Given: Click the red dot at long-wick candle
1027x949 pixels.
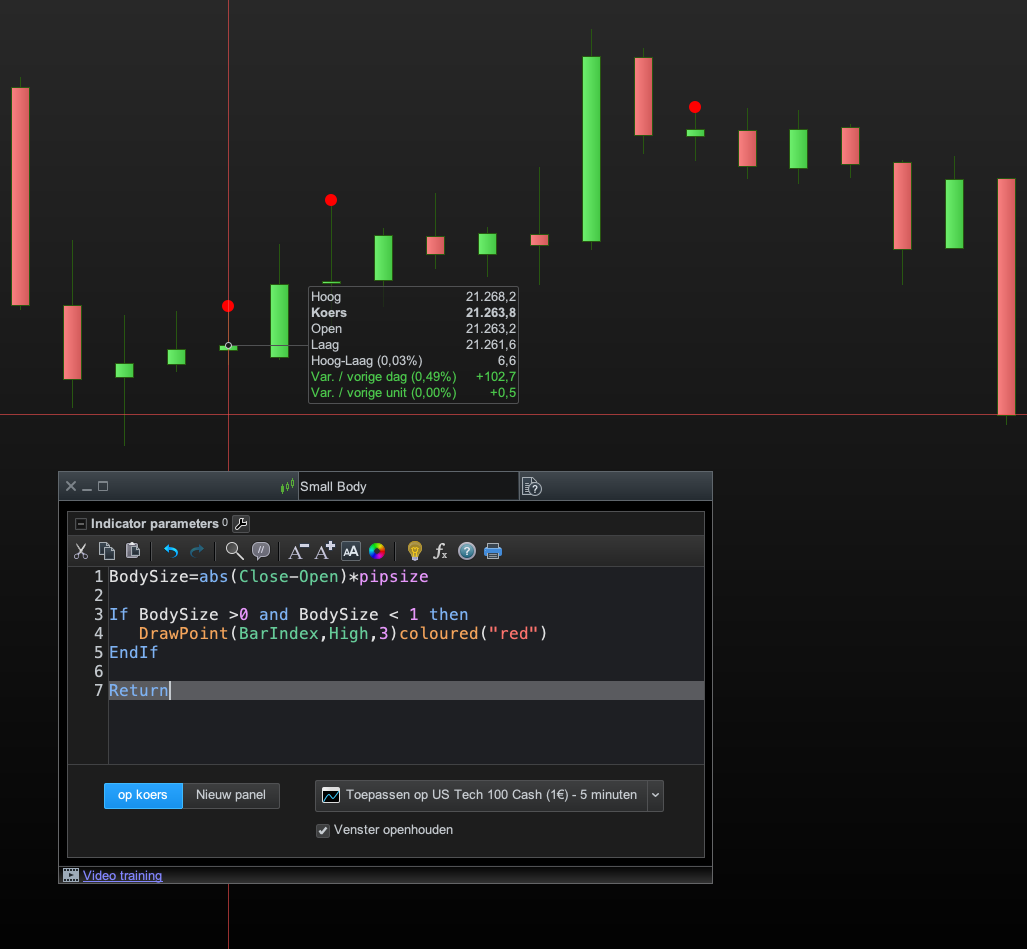Looking at the screenshot, I should (x=331, y=200).
